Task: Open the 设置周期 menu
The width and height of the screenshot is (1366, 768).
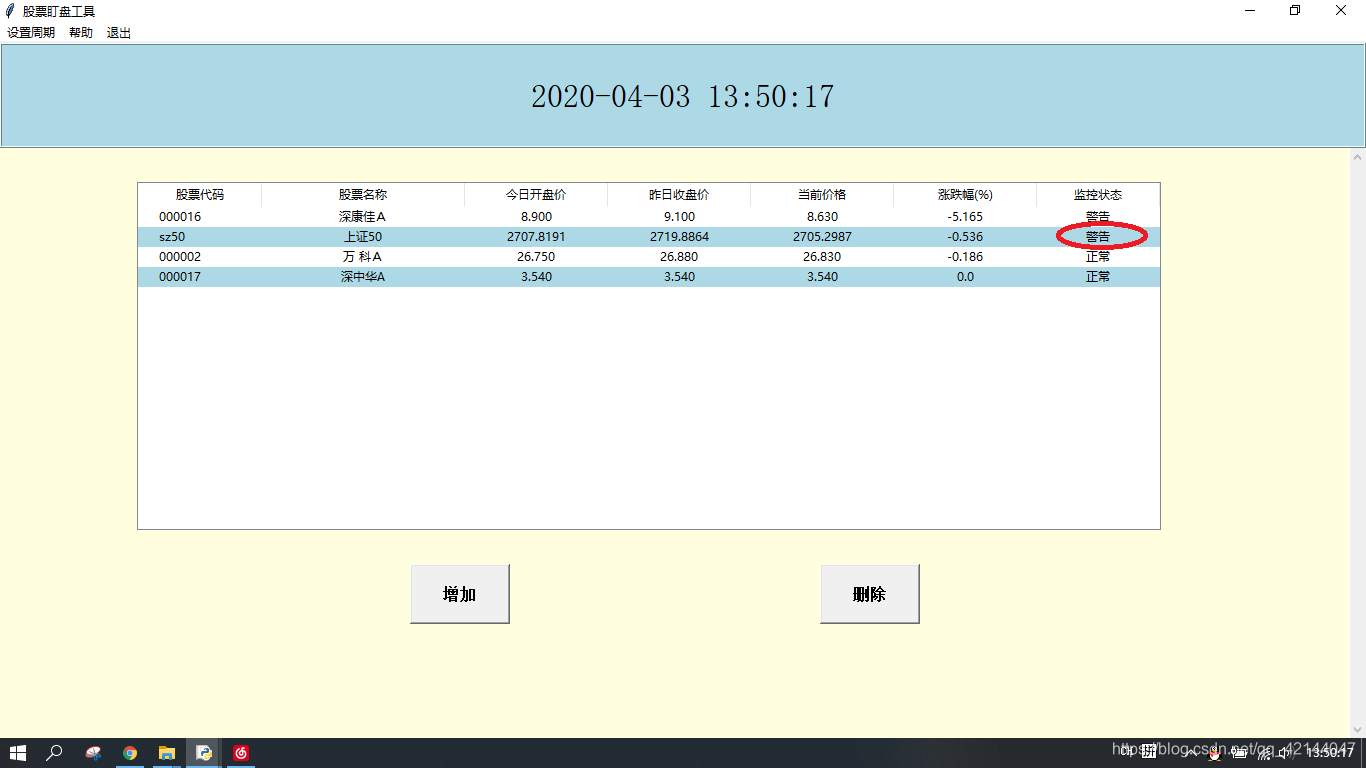Action: (31, 33)
